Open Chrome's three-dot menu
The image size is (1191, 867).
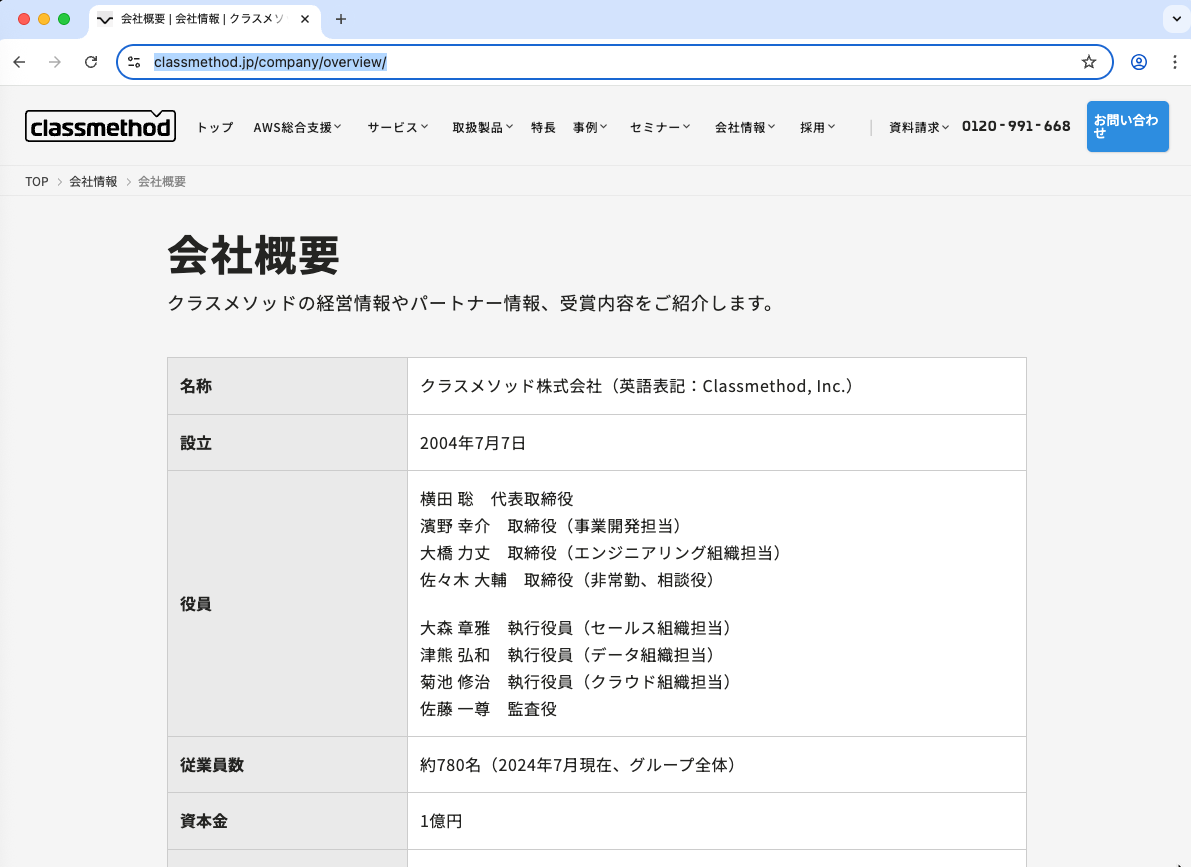(1174, 62)
